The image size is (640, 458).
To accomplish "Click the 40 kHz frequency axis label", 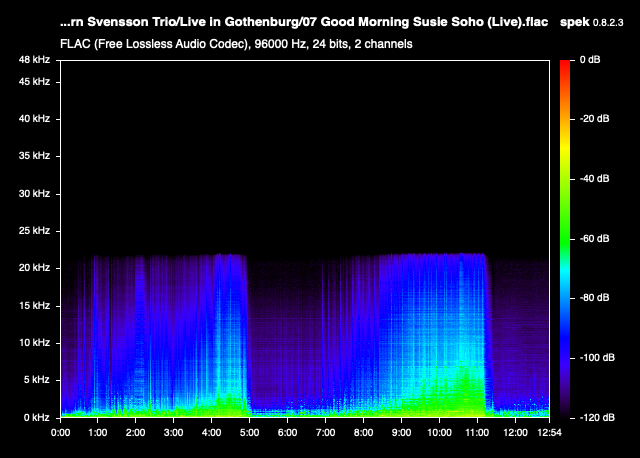I will (34, 119).
